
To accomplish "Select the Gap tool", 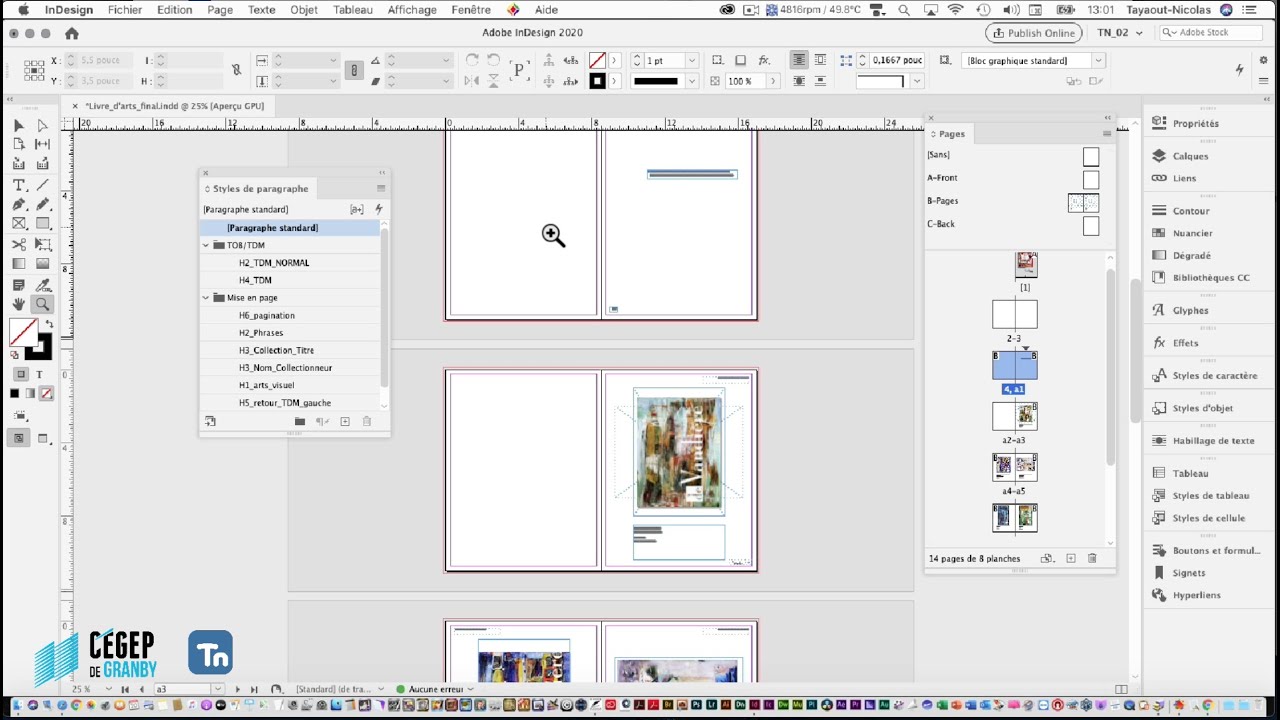I will 42,144.
